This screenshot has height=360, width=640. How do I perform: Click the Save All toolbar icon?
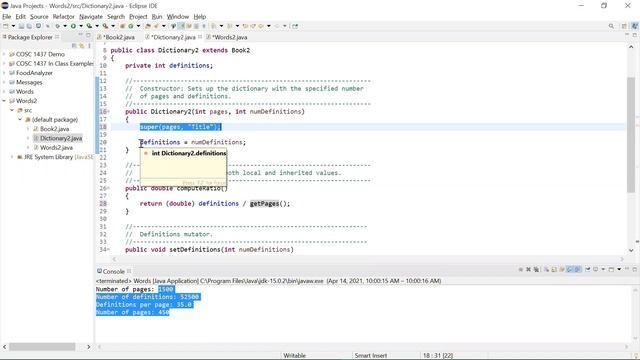(29, 26)
